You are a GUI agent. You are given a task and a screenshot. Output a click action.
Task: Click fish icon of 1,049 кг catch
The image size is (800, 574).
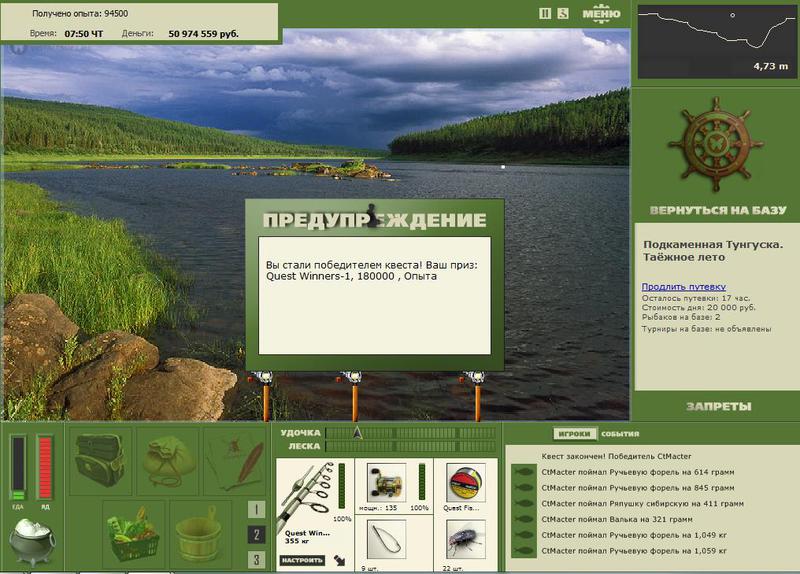click(x=523, y=535)
